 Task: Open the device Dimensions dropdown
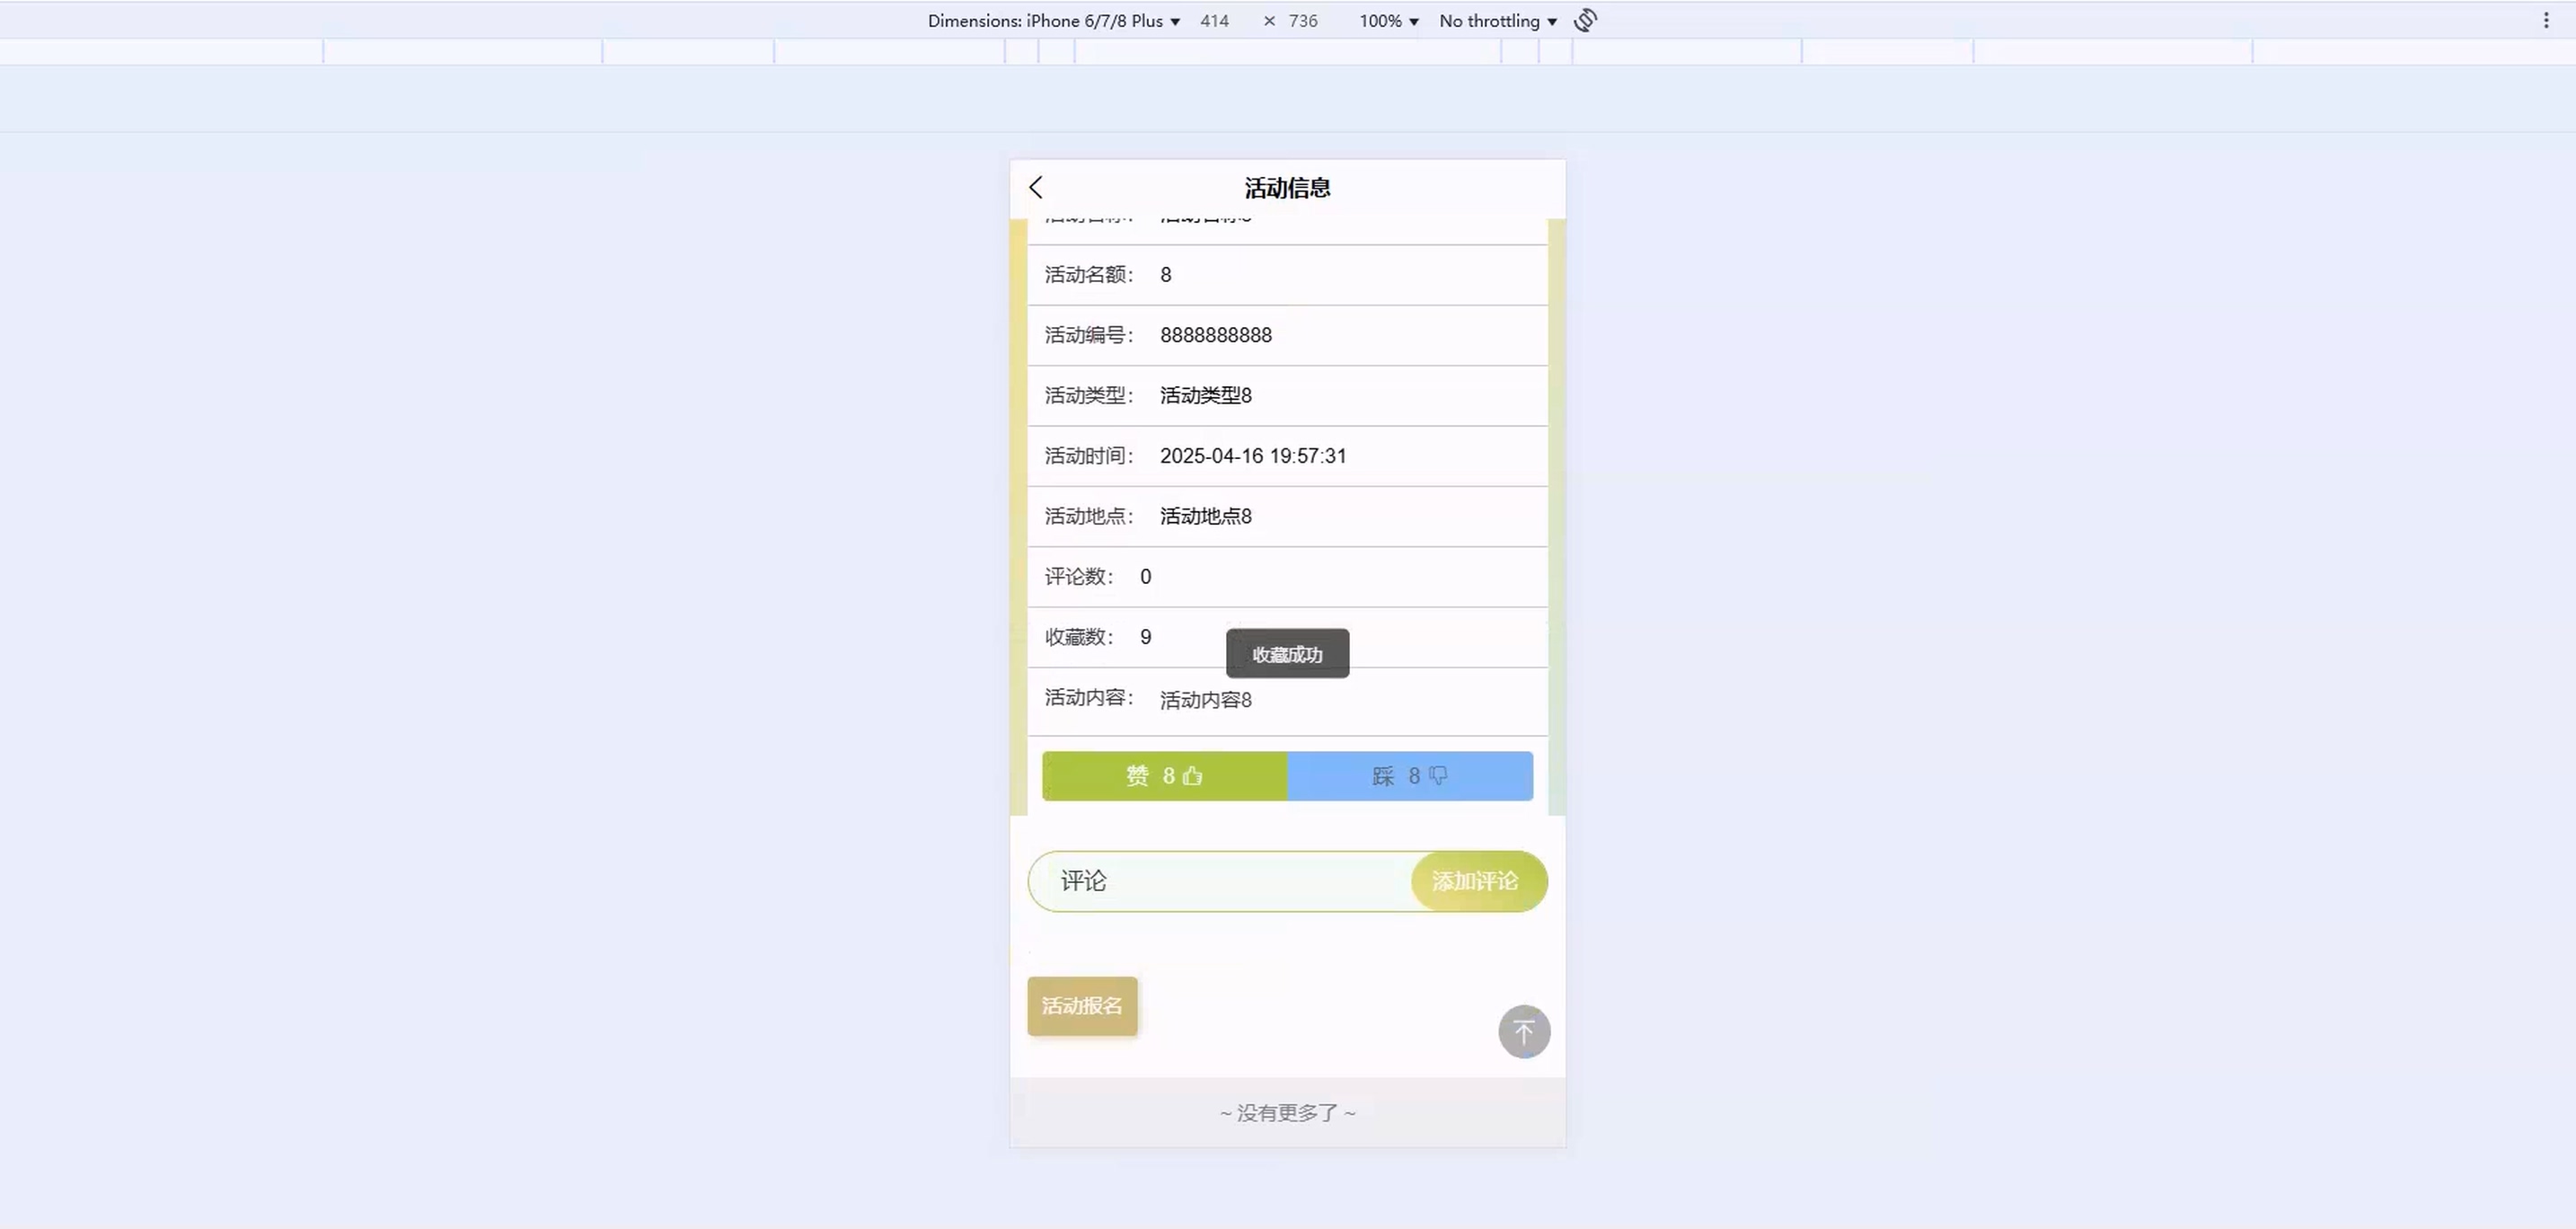[1053, 21]
